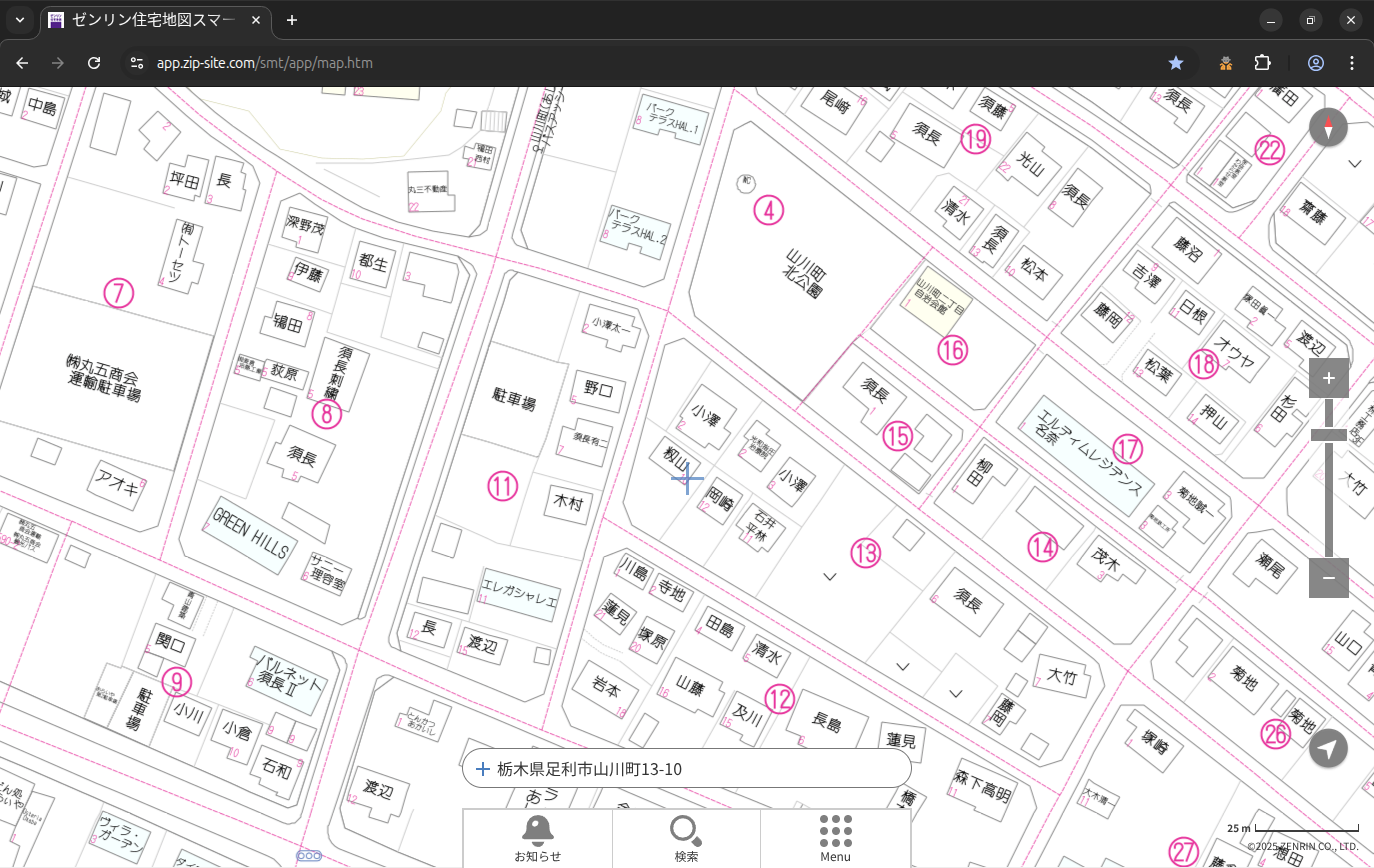
Task: Open the Chrome profile avatar icon
Action: 1316,63
